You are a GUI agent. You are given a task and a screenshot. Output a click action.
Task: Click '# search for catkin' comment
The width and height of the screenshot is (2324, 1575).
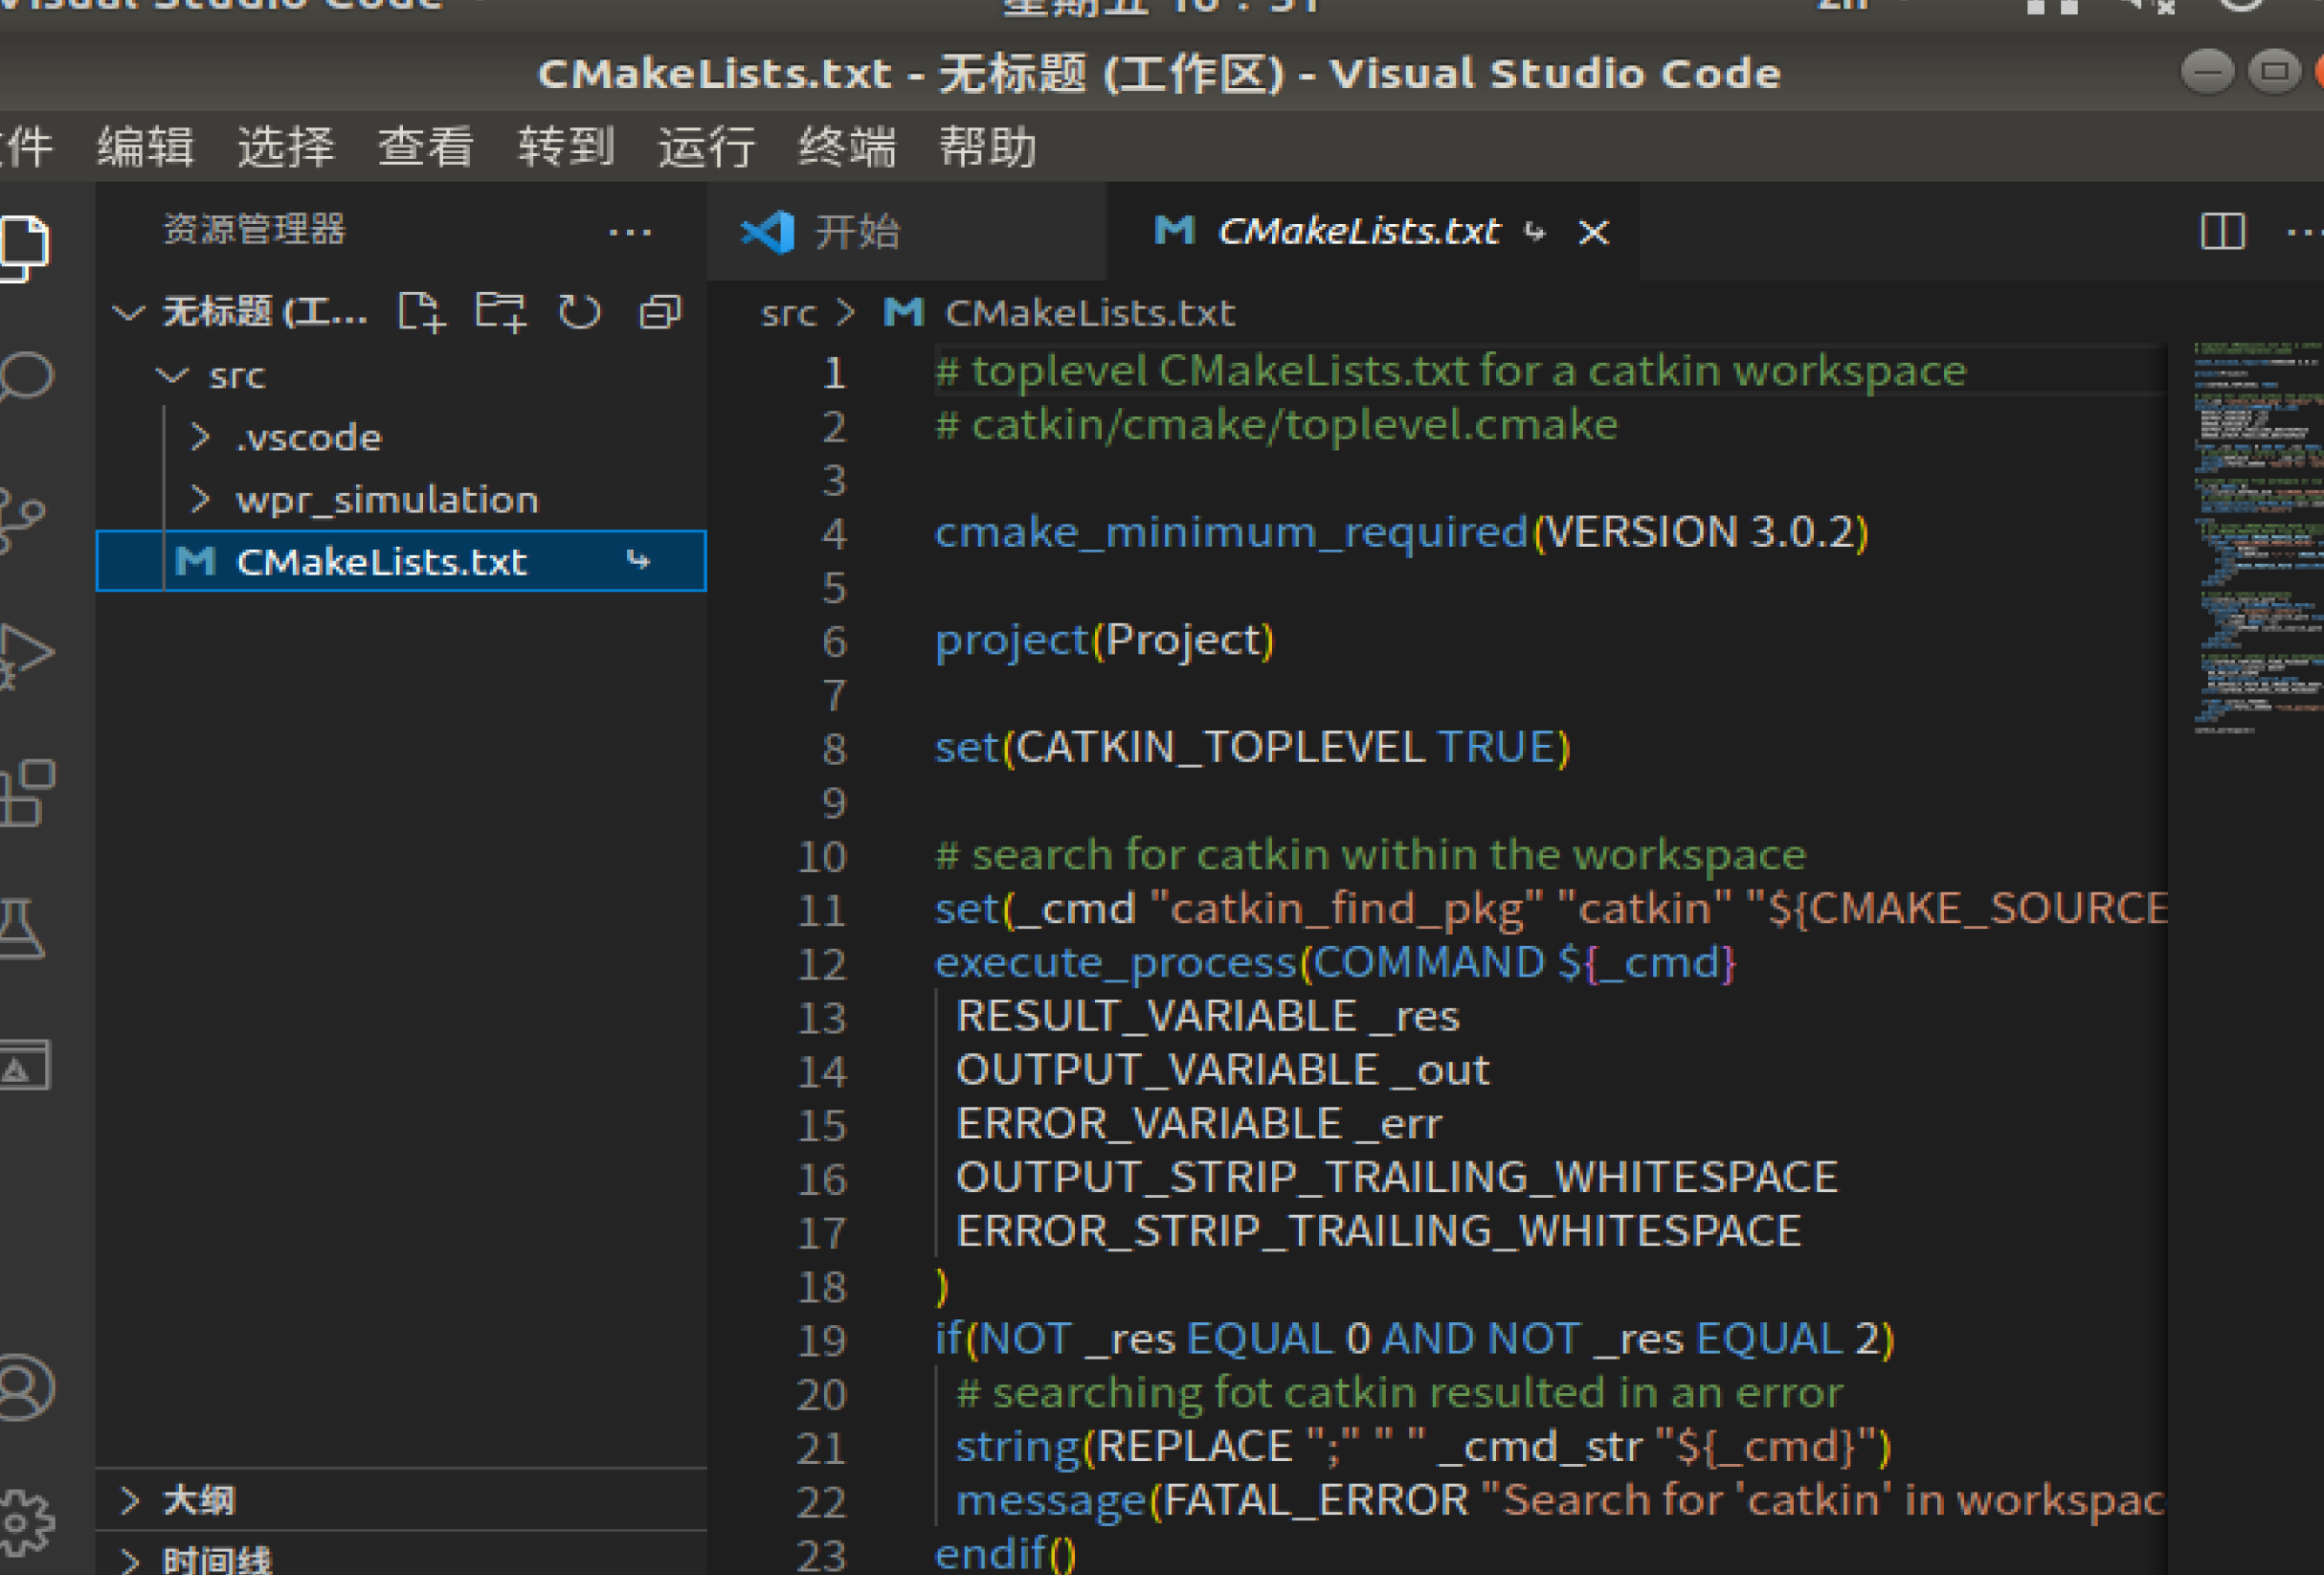[x=1370, y=855]
